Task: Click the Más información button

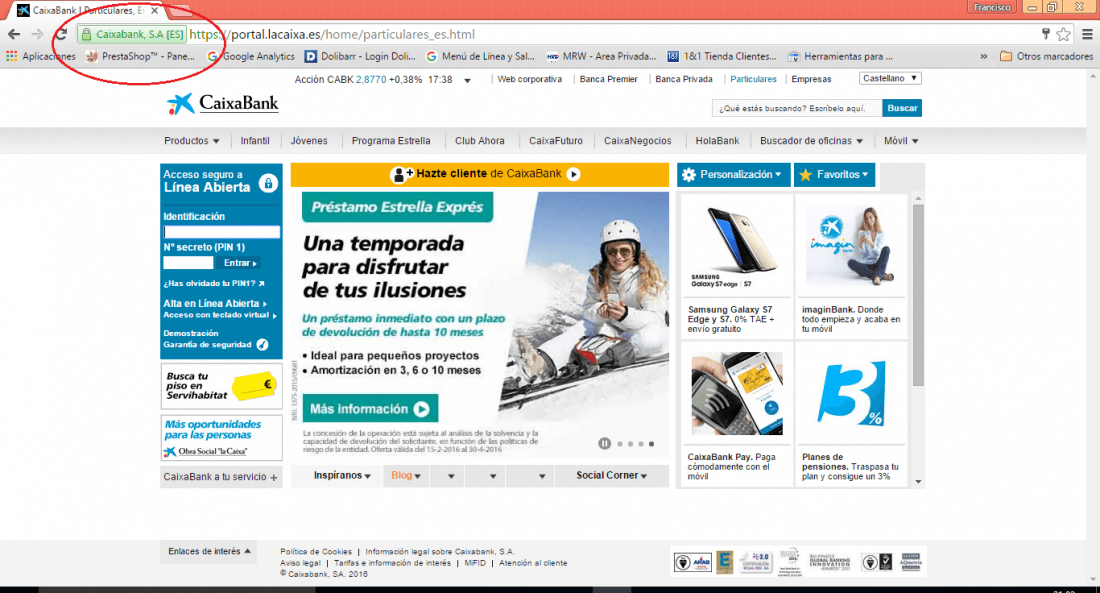Action: (370, 409)
